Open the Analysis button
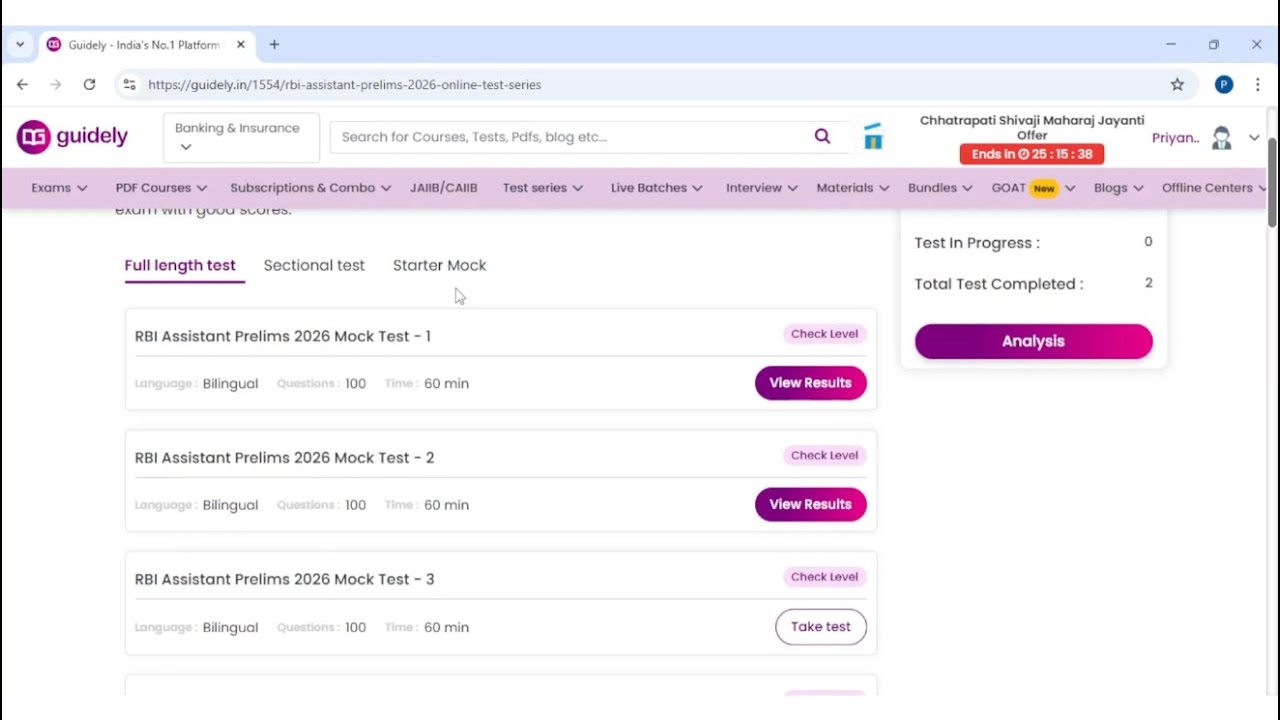 click(x=1033, y=341)
